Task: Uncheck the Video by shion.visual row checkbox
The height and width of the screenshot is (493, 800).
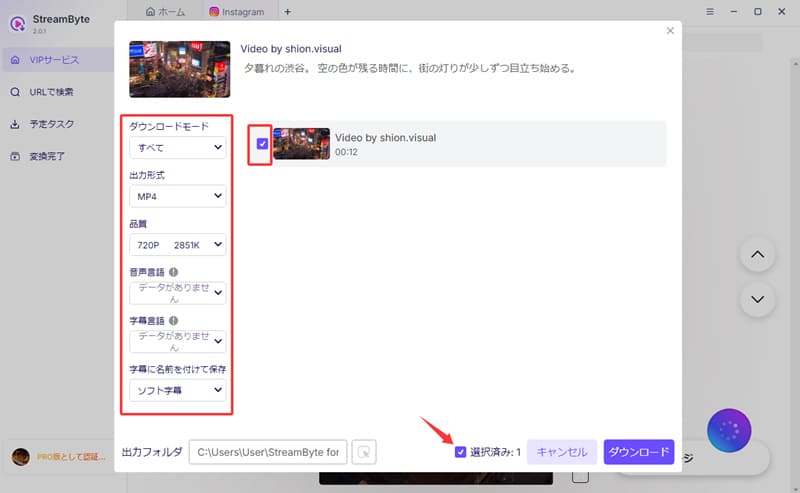Action: click(262, 144)
